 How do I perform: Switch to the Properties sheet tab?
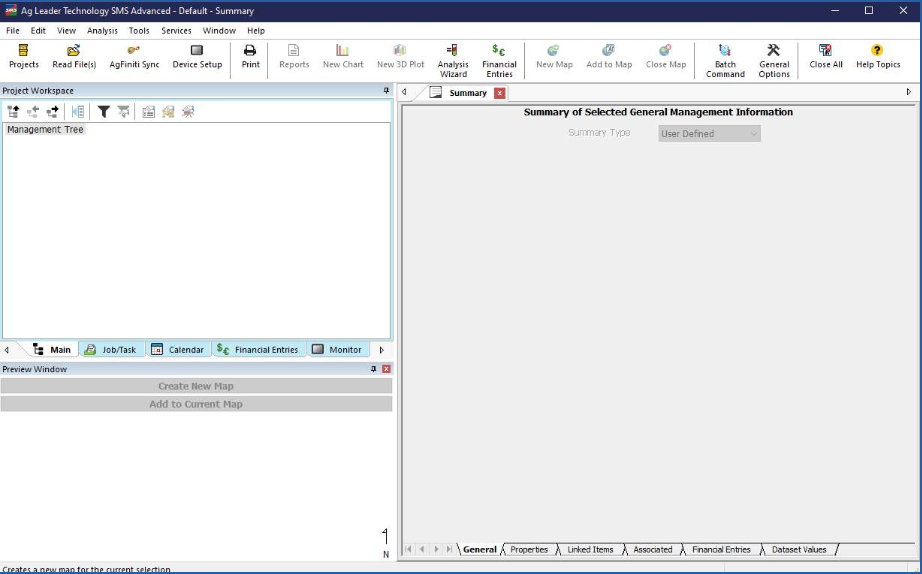(x=529, y=549)
